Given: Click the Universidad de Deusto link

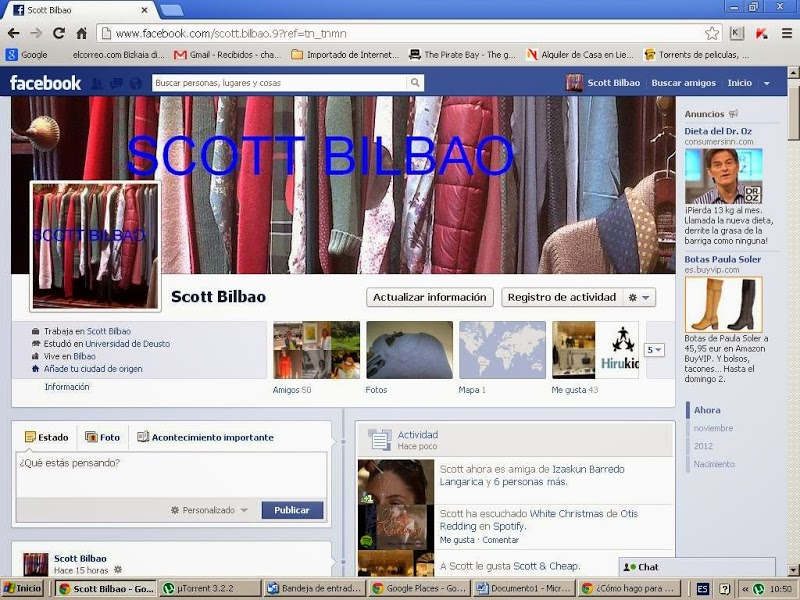Looking at the screenshot, I should tap(128, 344).
